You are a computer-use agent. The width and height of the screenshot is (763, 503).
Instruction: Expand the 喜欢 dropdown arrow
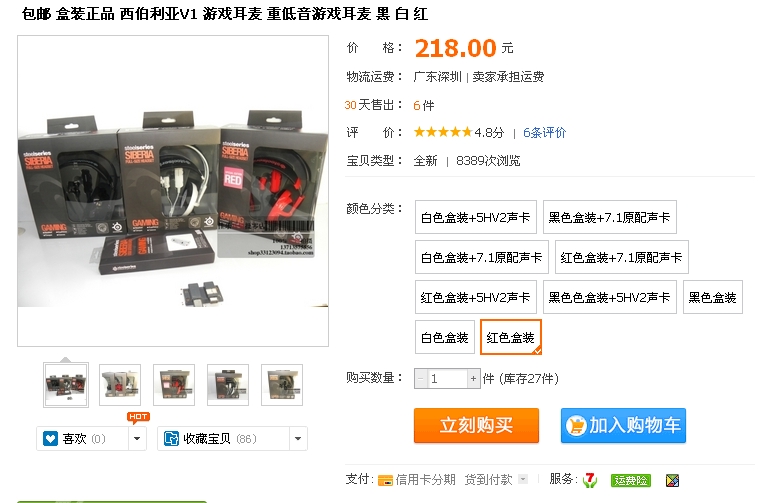[137, 438]
